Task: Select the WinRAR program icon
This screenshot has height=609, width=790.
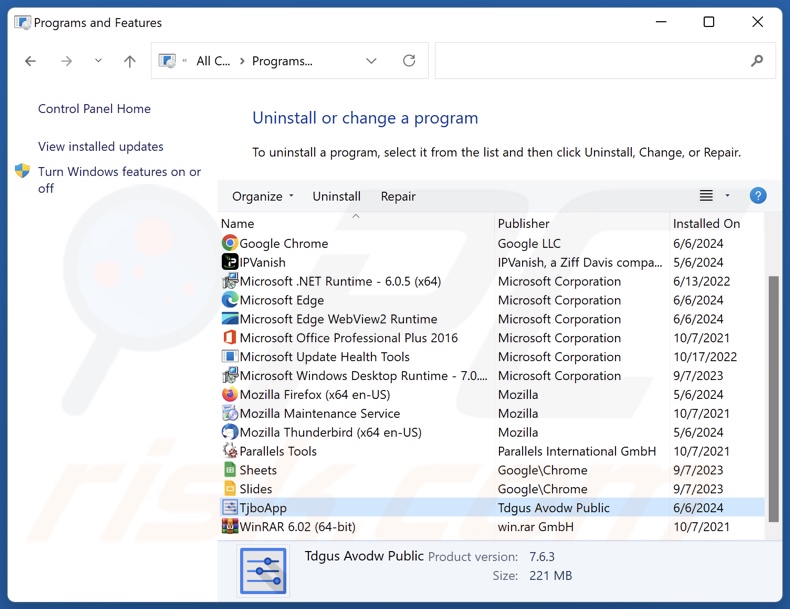Action: [x=230, y=527]
